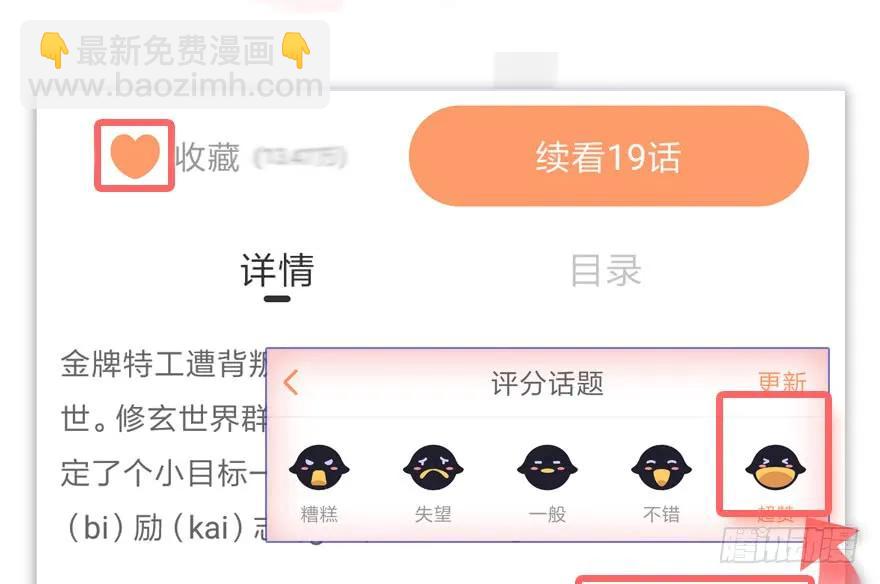The image size is (880, 584).
Task: Choose the 一般 rating label
Action: (547, 514)
